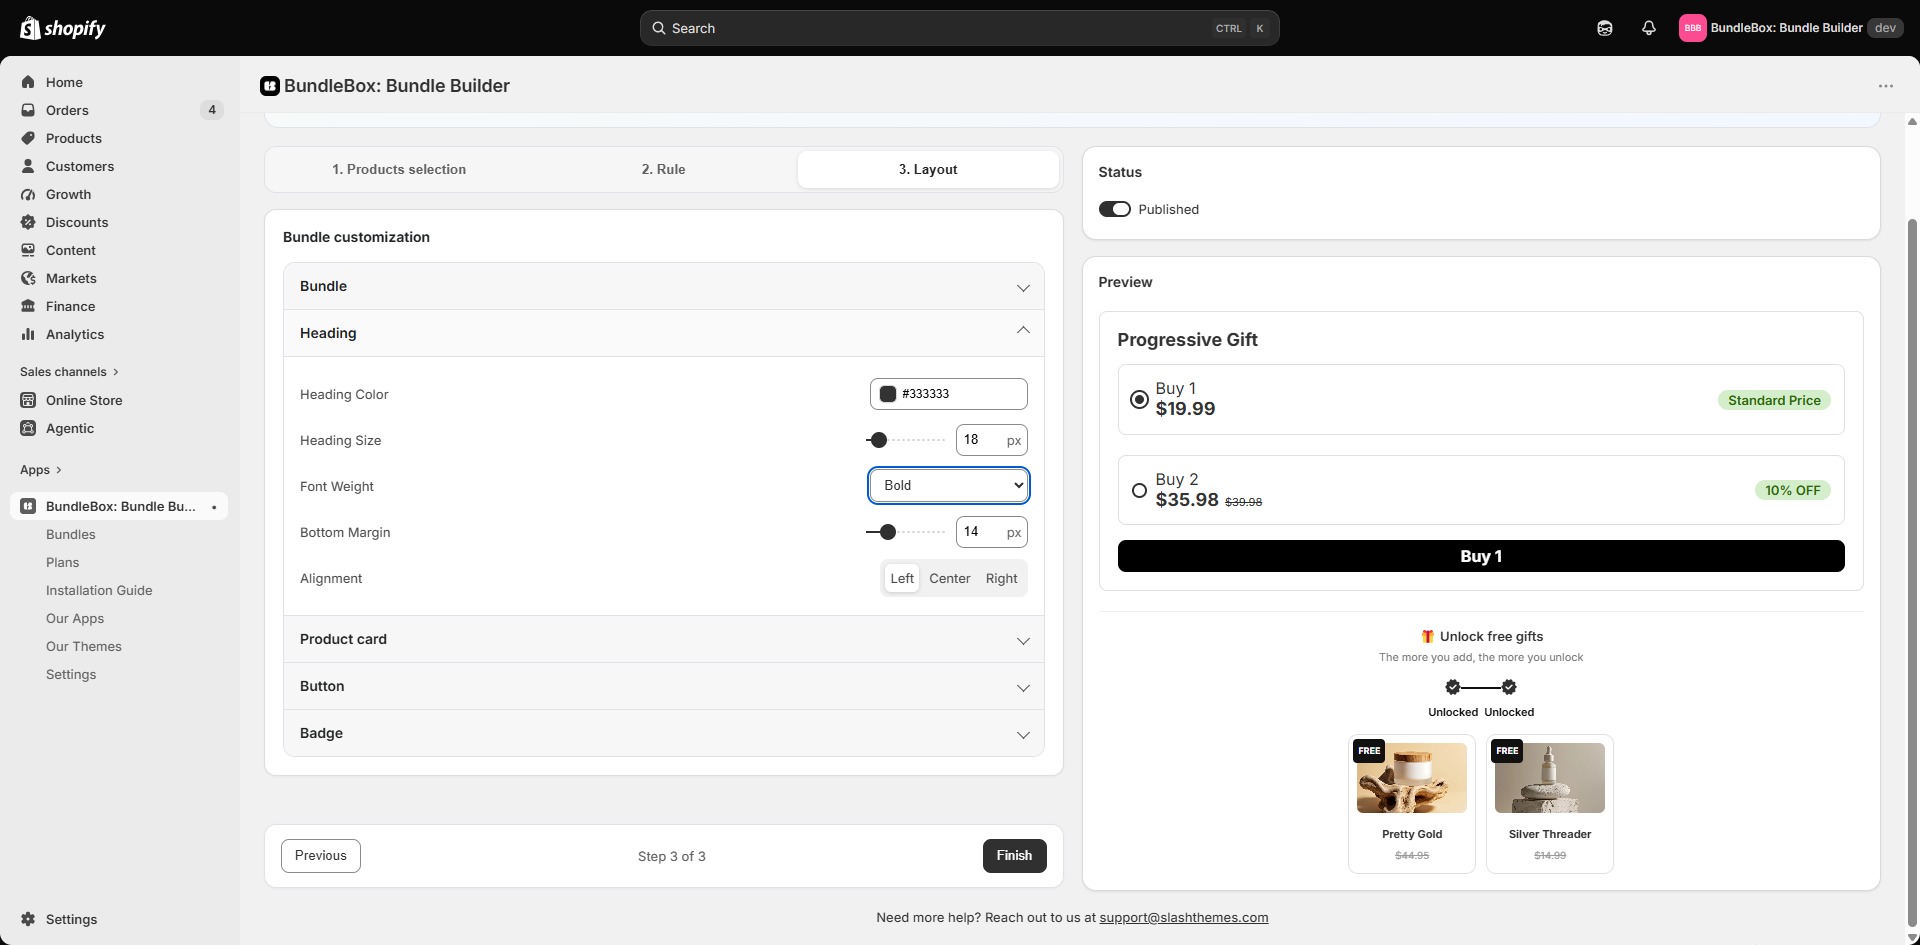Click the Bottom Margin value field
Image resolution: width=1920 pixels, height=945 pixels.
pyautogui.click(x=992, y=532)
